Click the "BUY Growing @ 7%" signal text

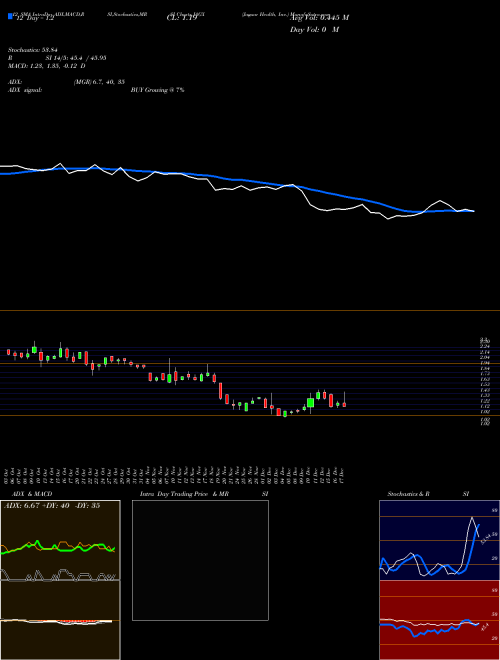point(157,90)
